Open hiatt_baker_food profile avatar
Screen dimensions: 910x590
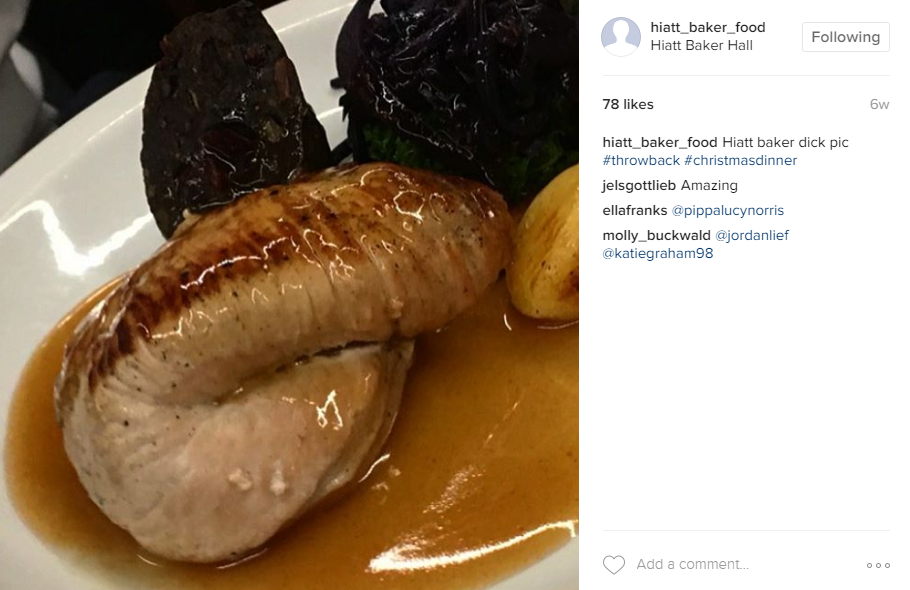(621, 37)
